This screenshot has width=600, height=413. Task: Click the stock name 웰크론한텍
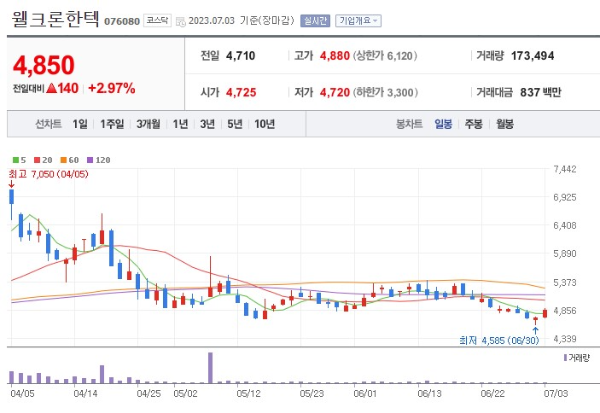coord(55,19)
